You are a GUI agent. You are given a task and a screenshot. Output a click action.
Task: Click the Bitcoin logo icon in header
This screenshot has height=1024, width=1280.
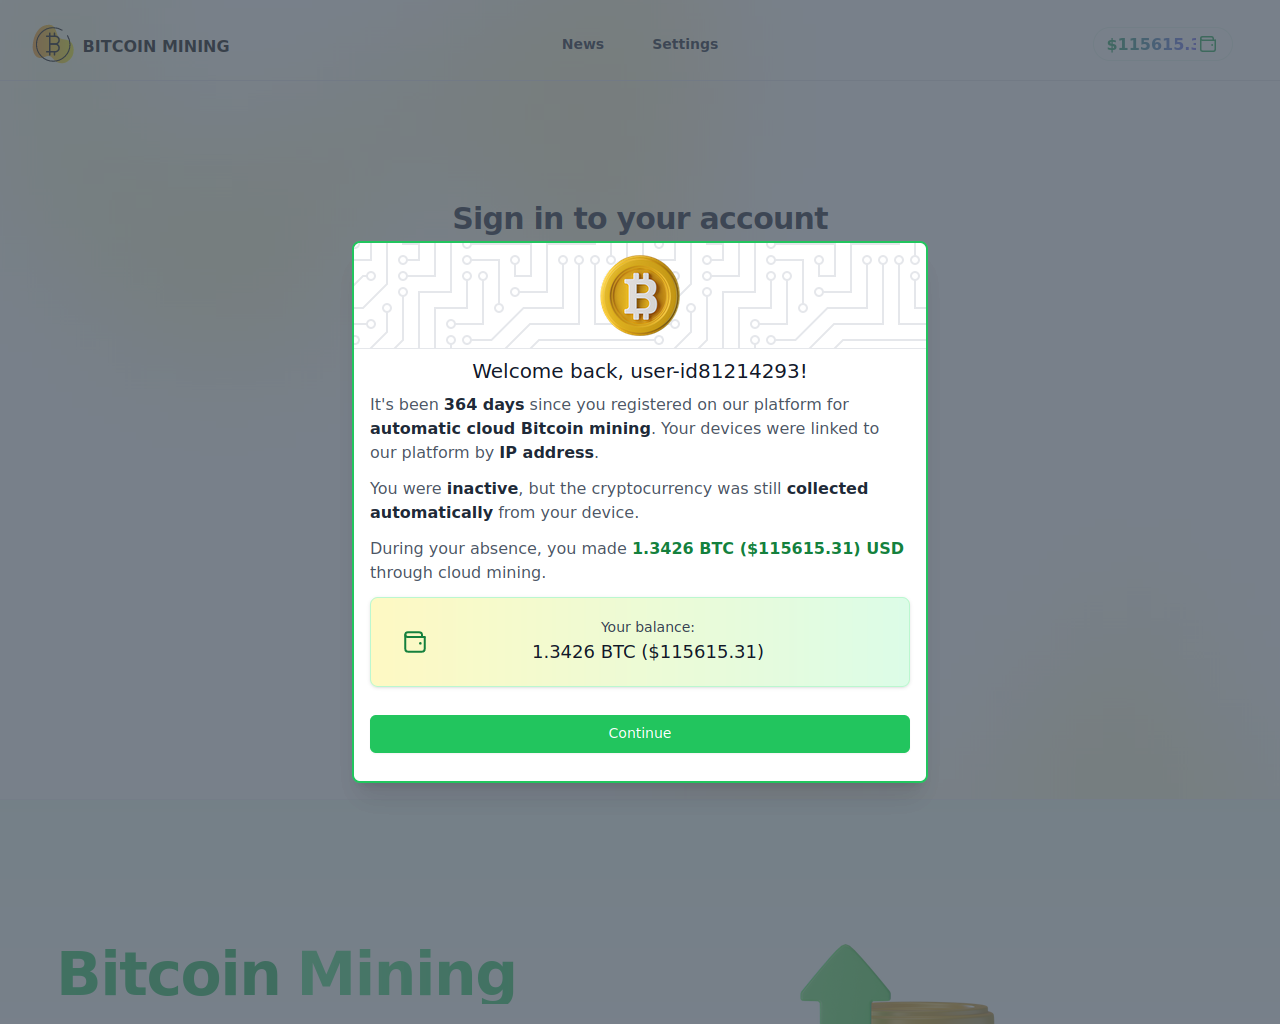click(52, 44)
